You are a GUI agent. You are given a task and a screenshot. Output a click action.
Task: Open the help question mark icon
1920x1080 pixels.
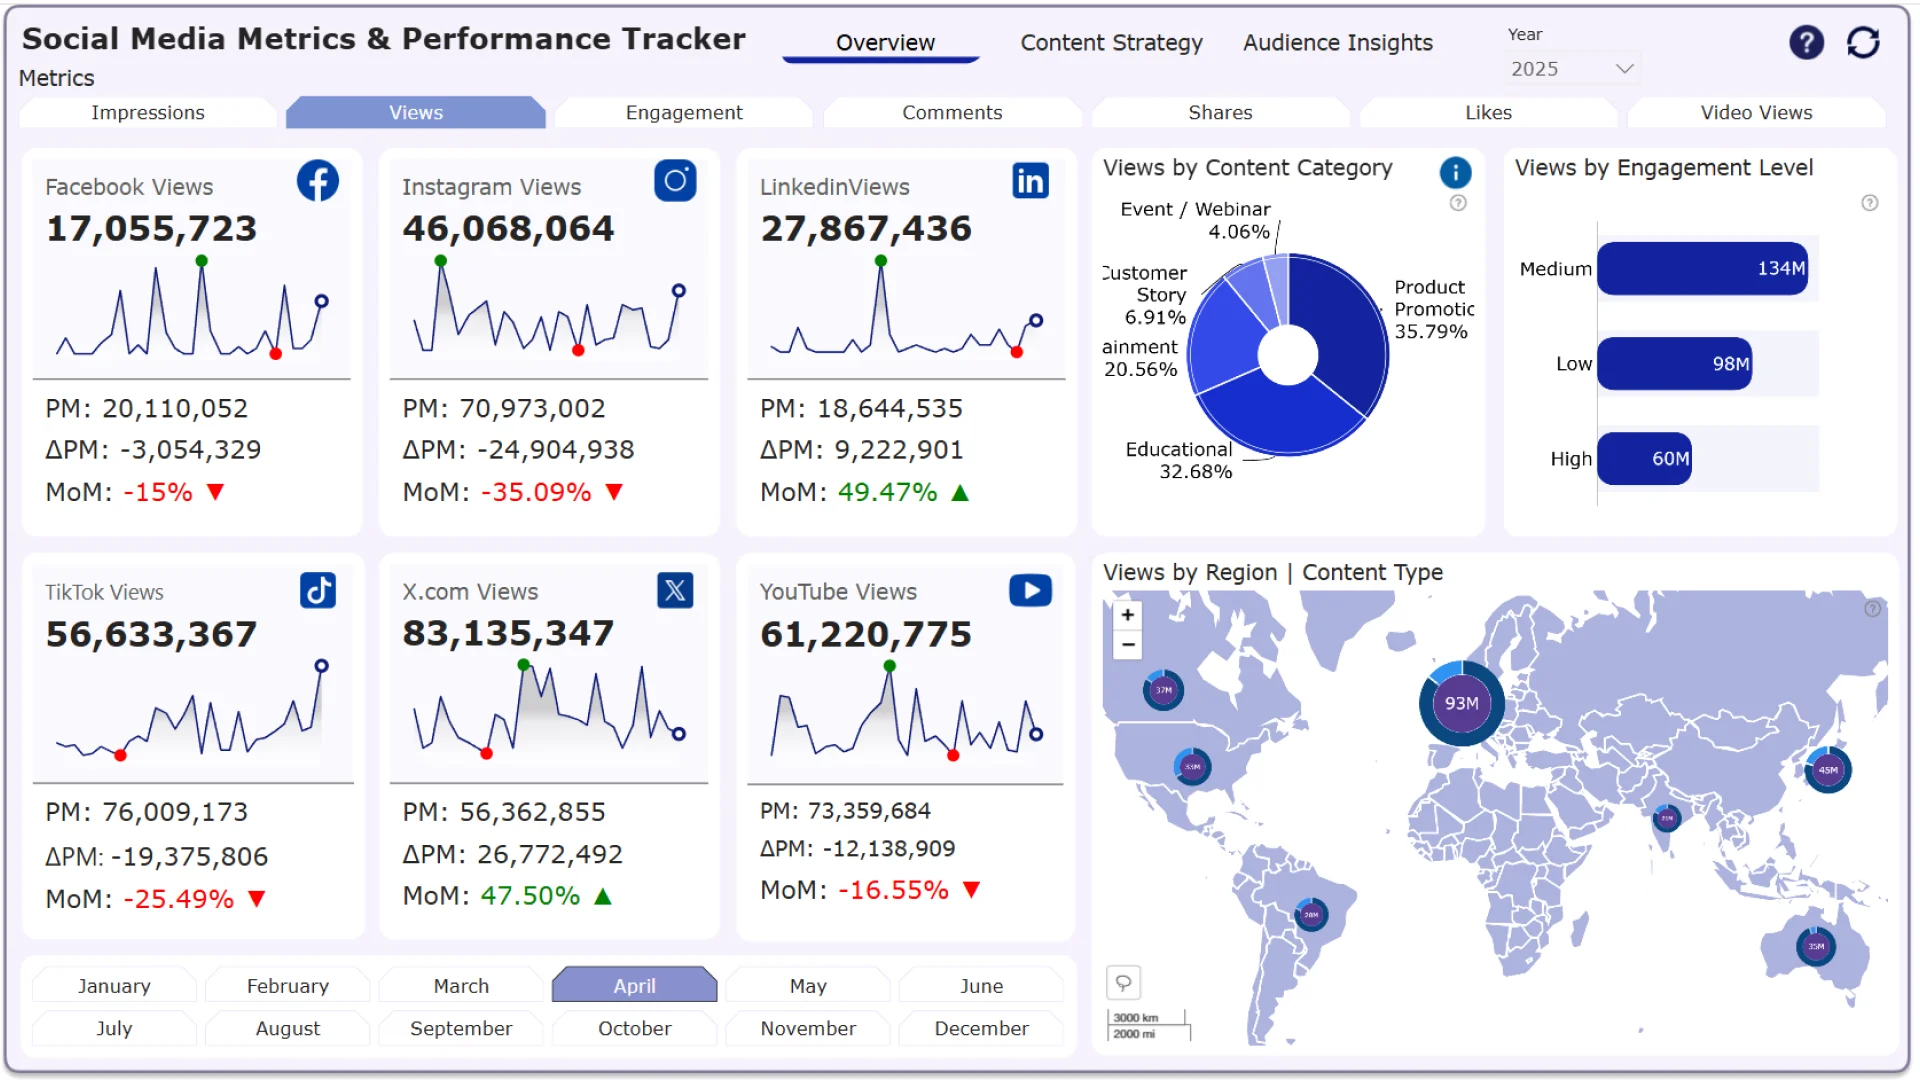(x=1806, y=43)
